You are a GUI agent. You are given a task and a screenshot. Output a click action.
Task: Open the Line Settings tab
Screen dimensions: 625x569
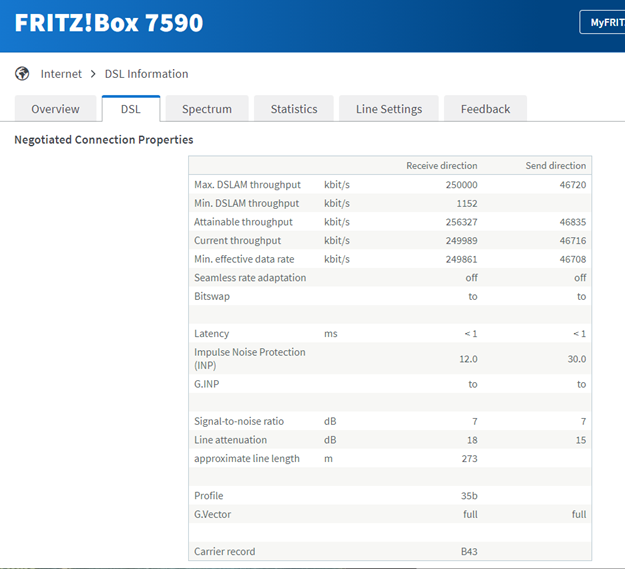389,109
